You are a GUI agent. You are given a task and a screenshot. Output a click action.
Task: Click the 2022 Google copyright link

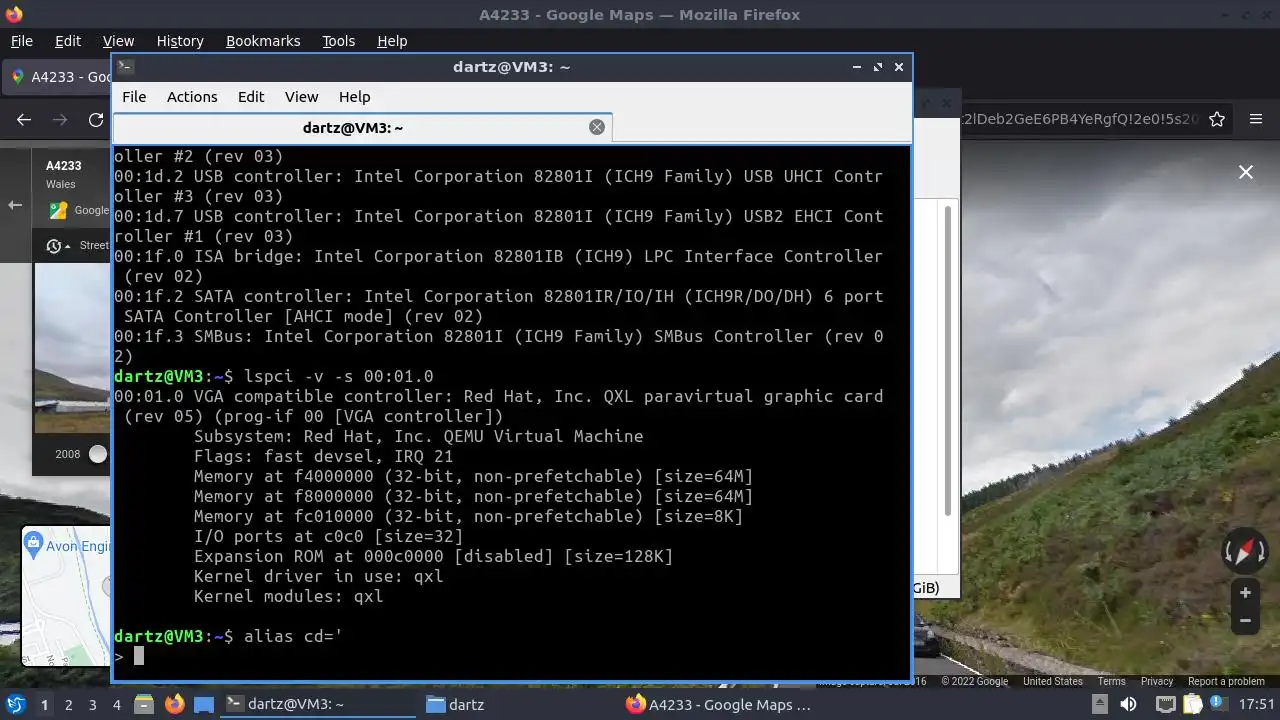975,681
